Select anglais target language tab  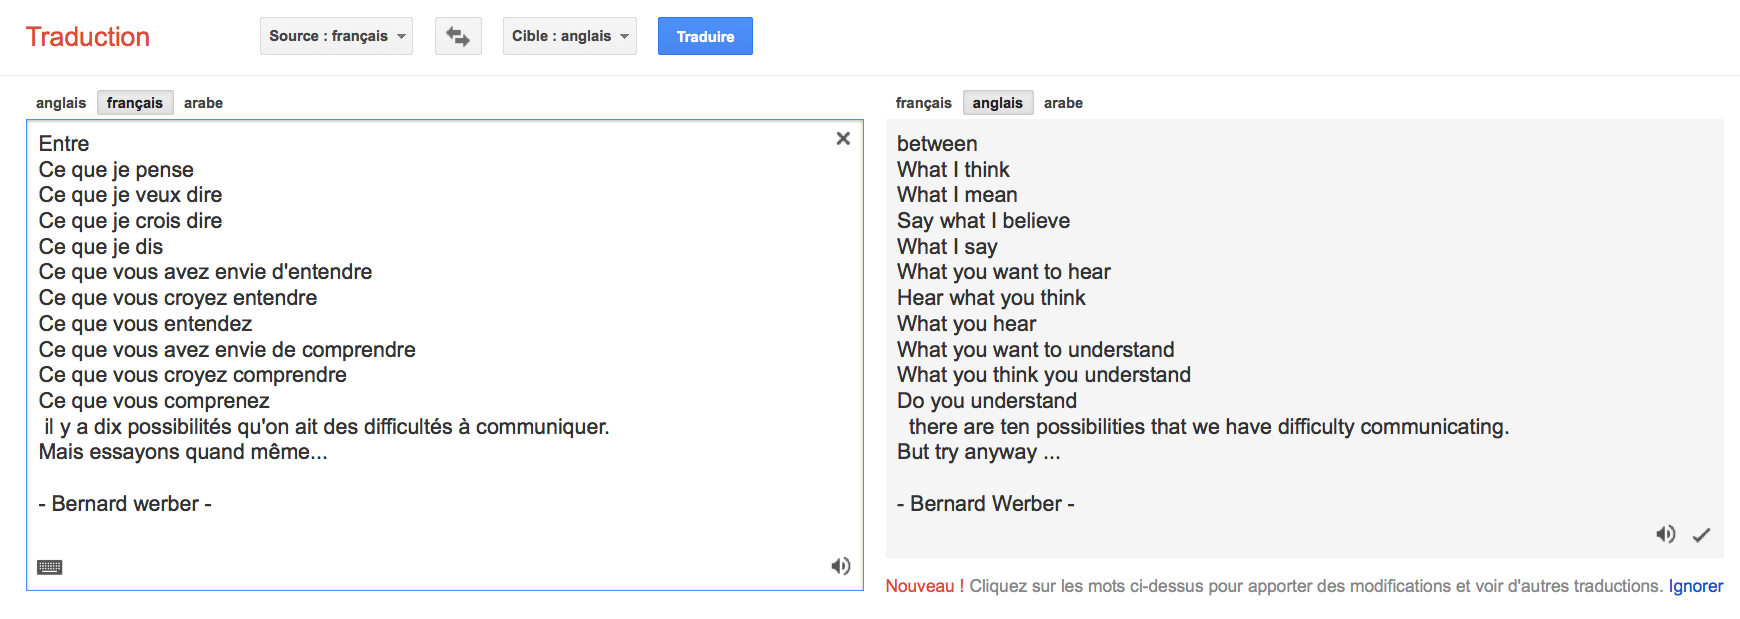(998, 103)
